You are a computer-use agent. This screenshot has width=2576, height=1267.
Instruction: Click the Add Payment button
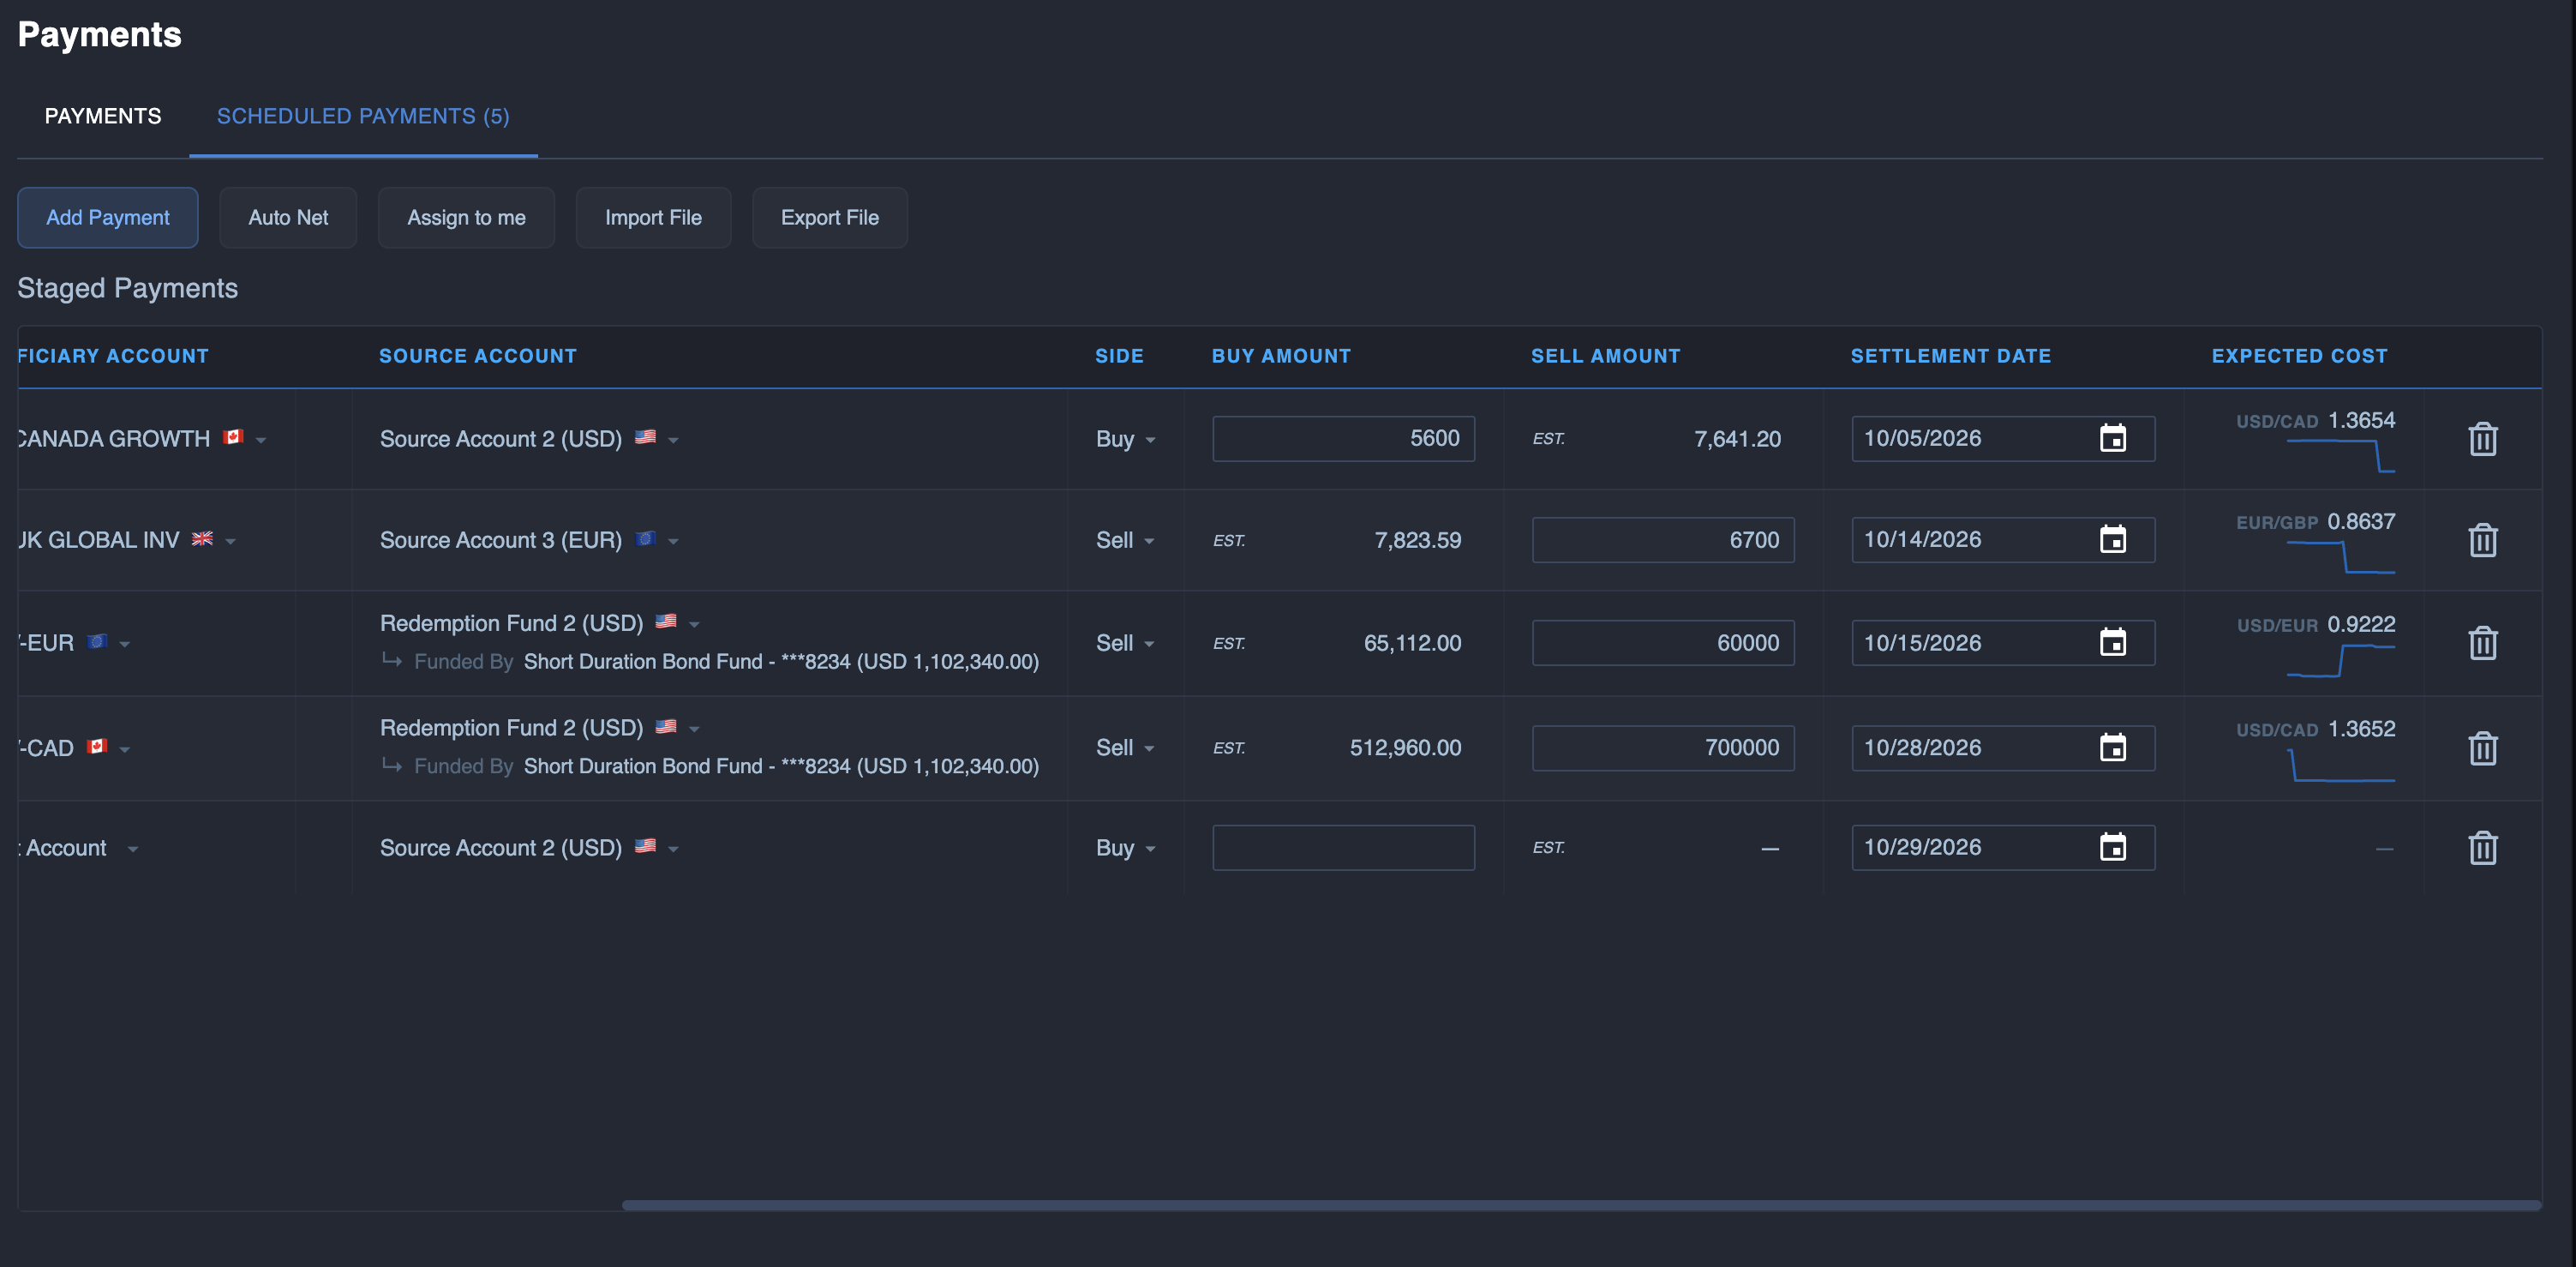pyautogui.click(x=108, y=217)
